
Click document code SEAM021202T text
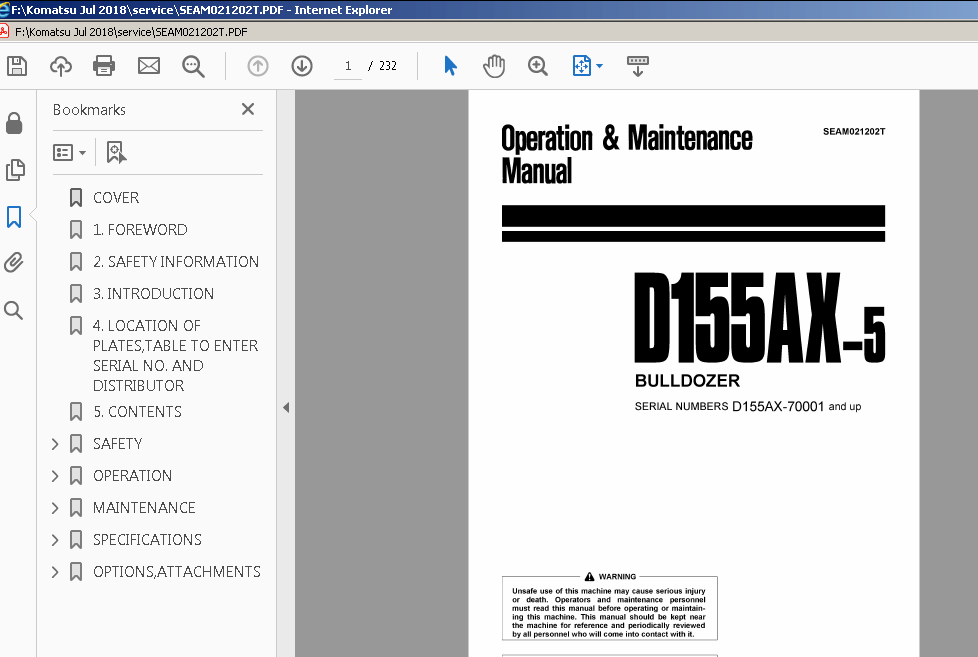click(854, 132)
